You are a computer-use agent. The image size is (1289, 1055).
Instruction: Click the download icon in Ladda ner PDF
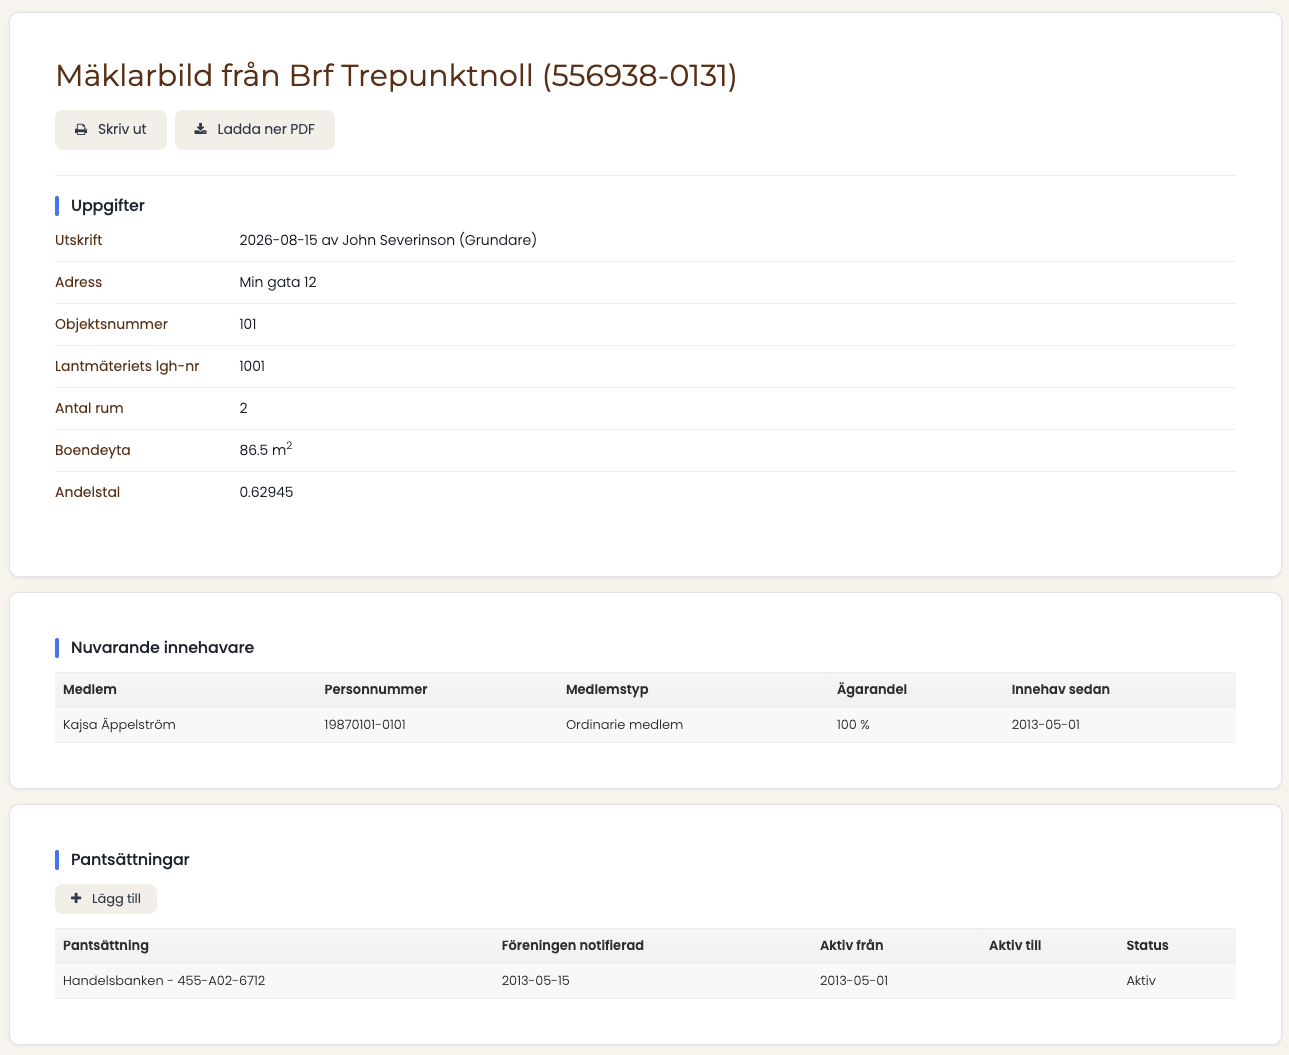click(x=200, y=130)
